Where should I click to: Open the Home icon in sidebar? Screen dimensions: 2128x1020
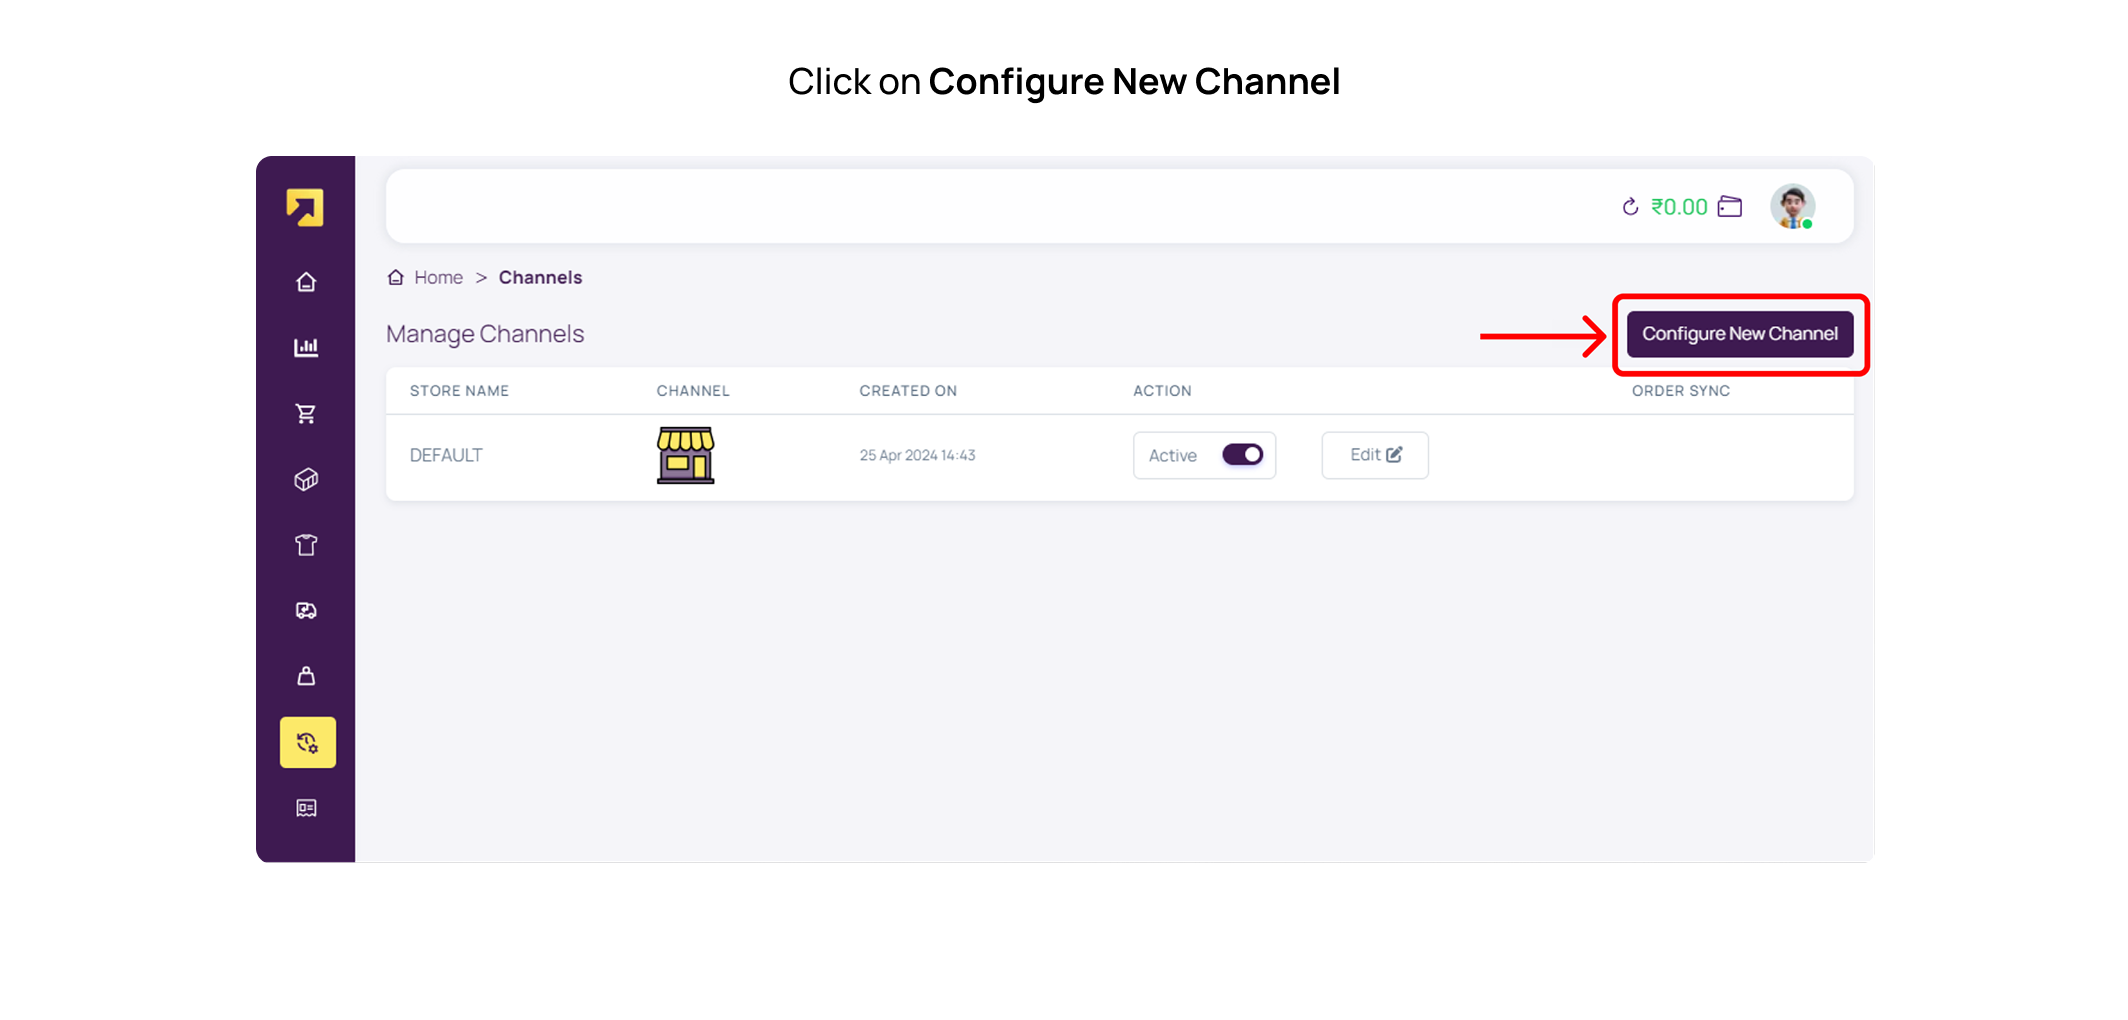click(x=306, y=282)
